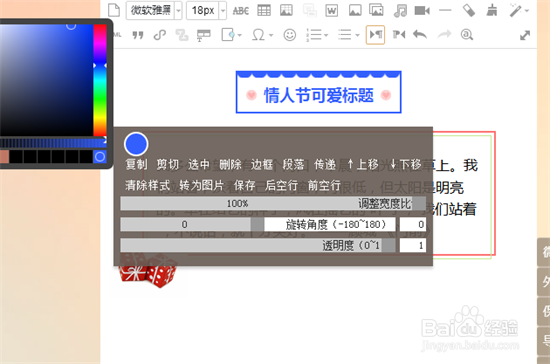Click the undo arrow
This screenshot has width=550, height=364.
click(x=420, y=34)
